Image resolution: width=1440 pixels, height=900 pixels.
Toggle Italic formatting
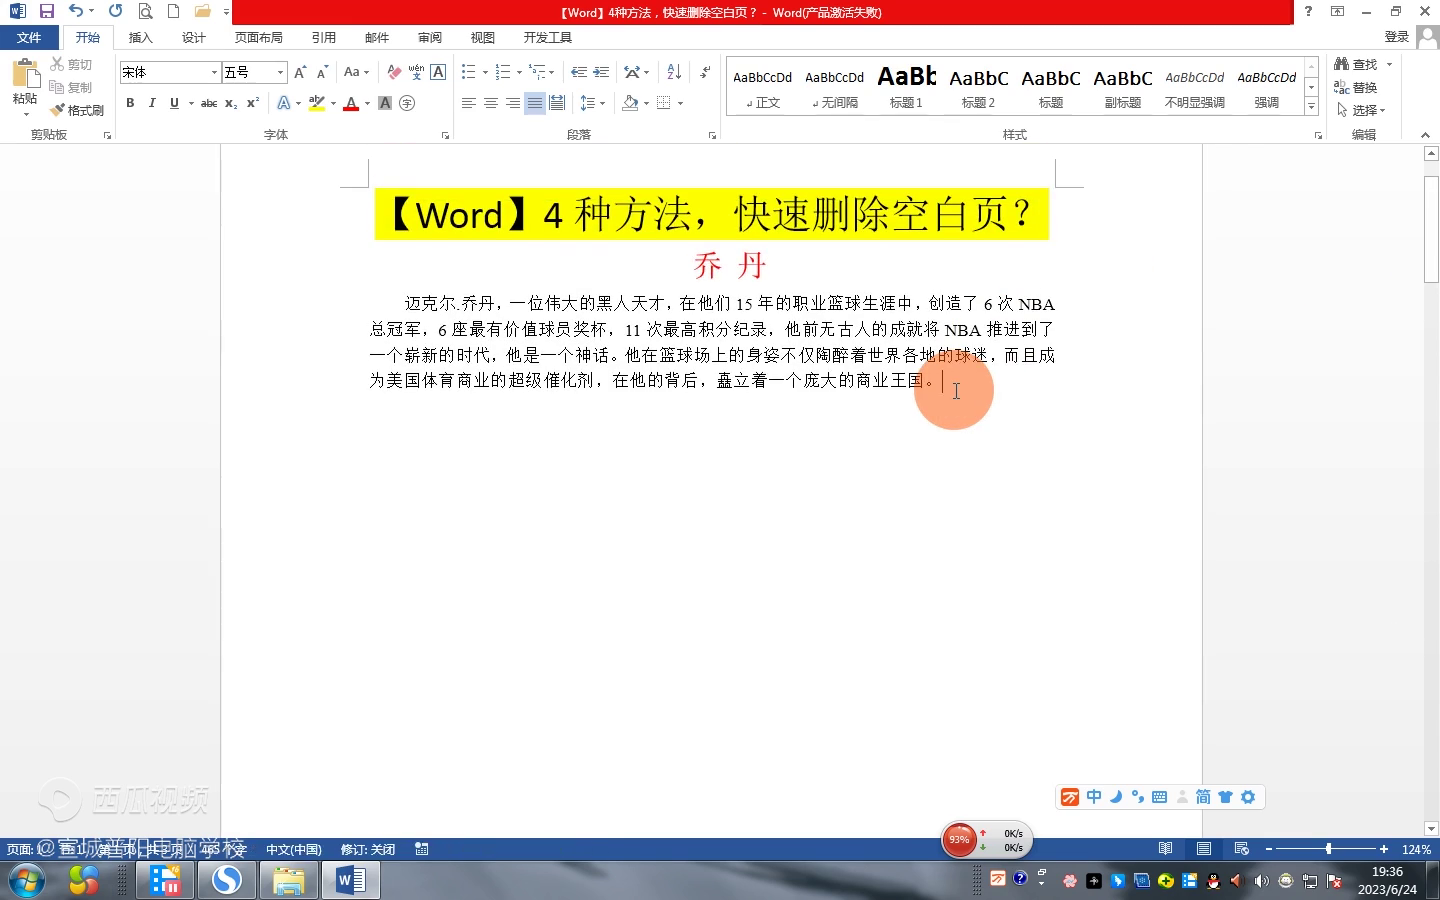click(x=152, y=103)
